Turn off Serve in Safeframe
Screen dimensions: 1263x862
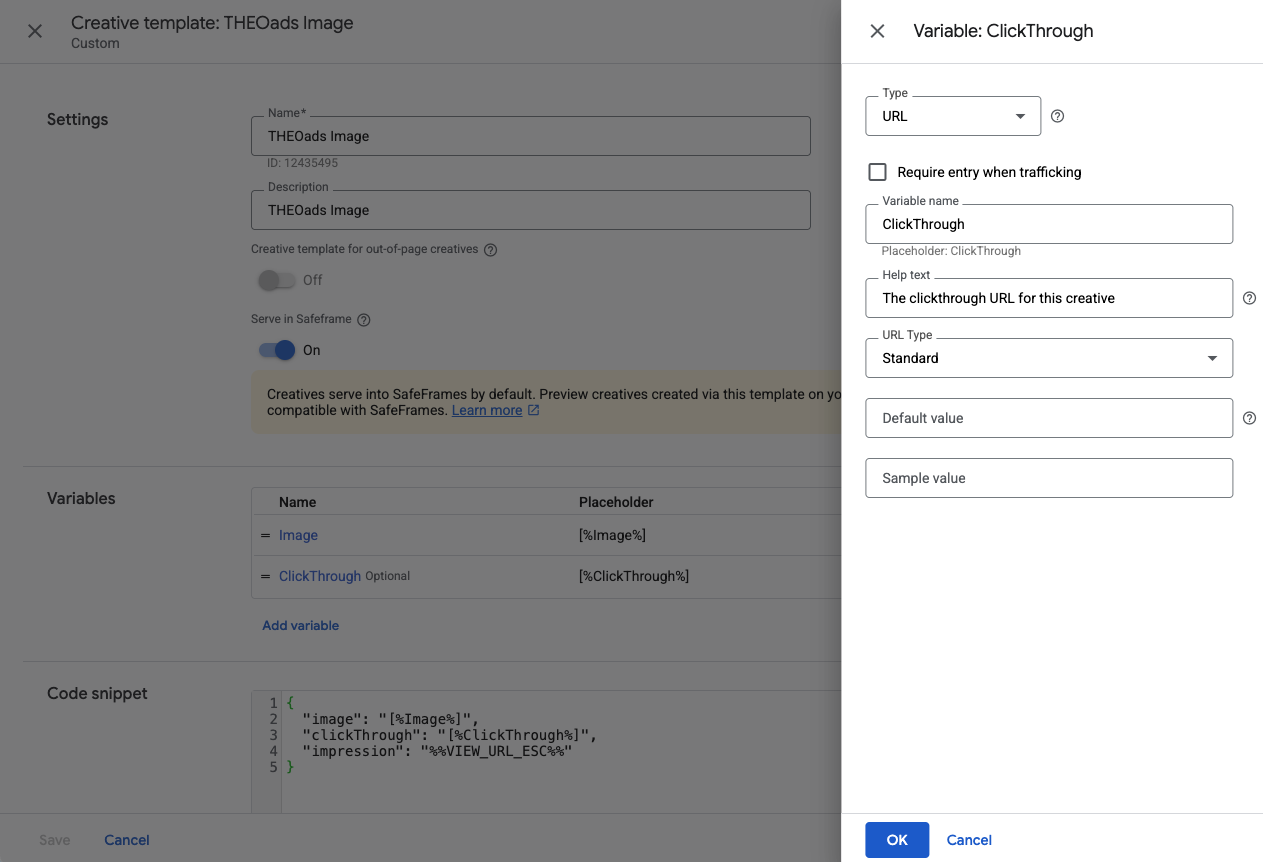[x=276, y=349]
